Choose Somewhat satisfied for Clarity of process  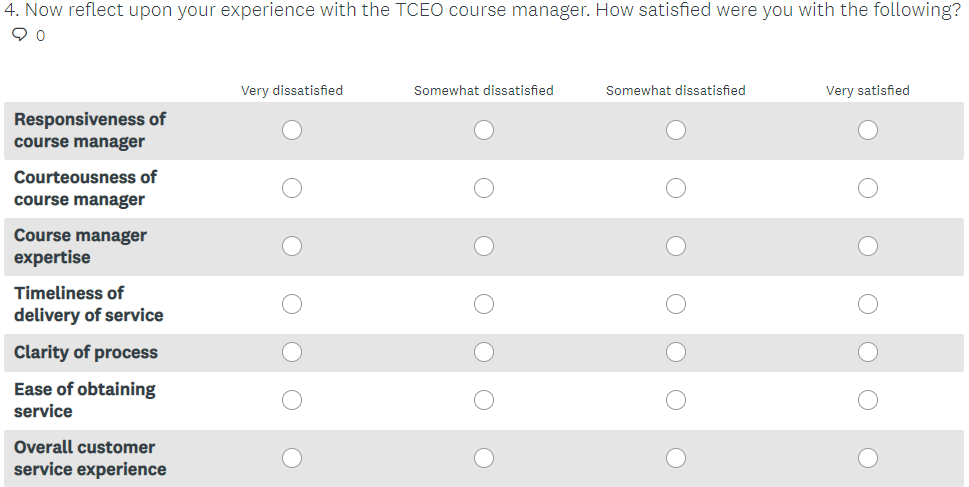click(676, 352)
